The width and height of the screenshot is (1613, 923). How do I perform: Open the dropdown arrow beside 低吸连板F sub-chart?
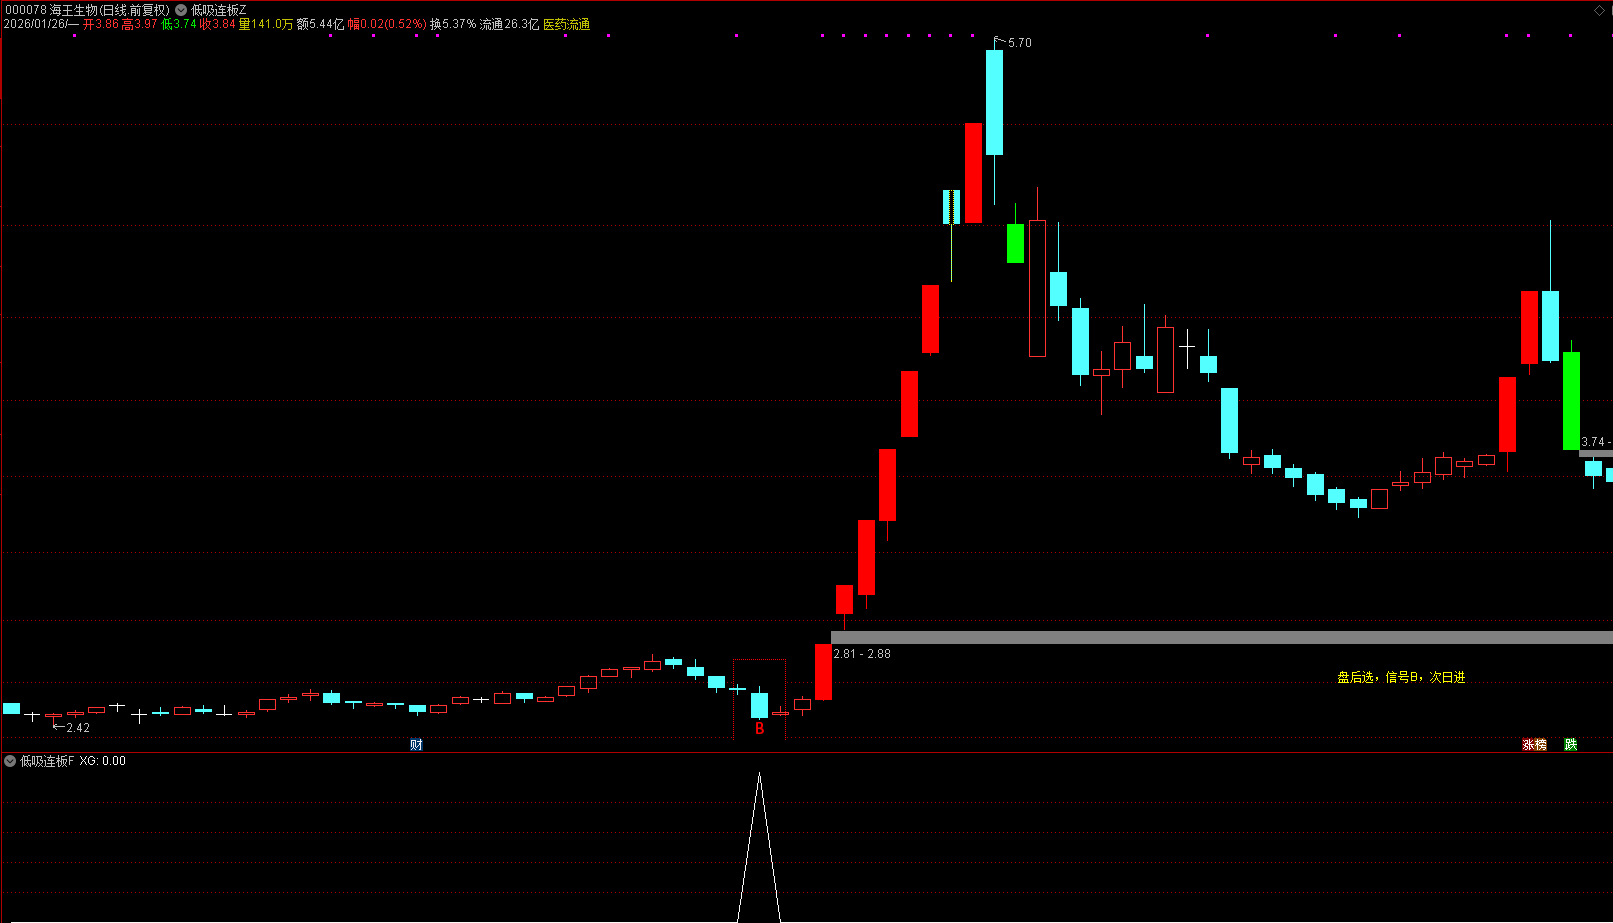pos(10,761)
